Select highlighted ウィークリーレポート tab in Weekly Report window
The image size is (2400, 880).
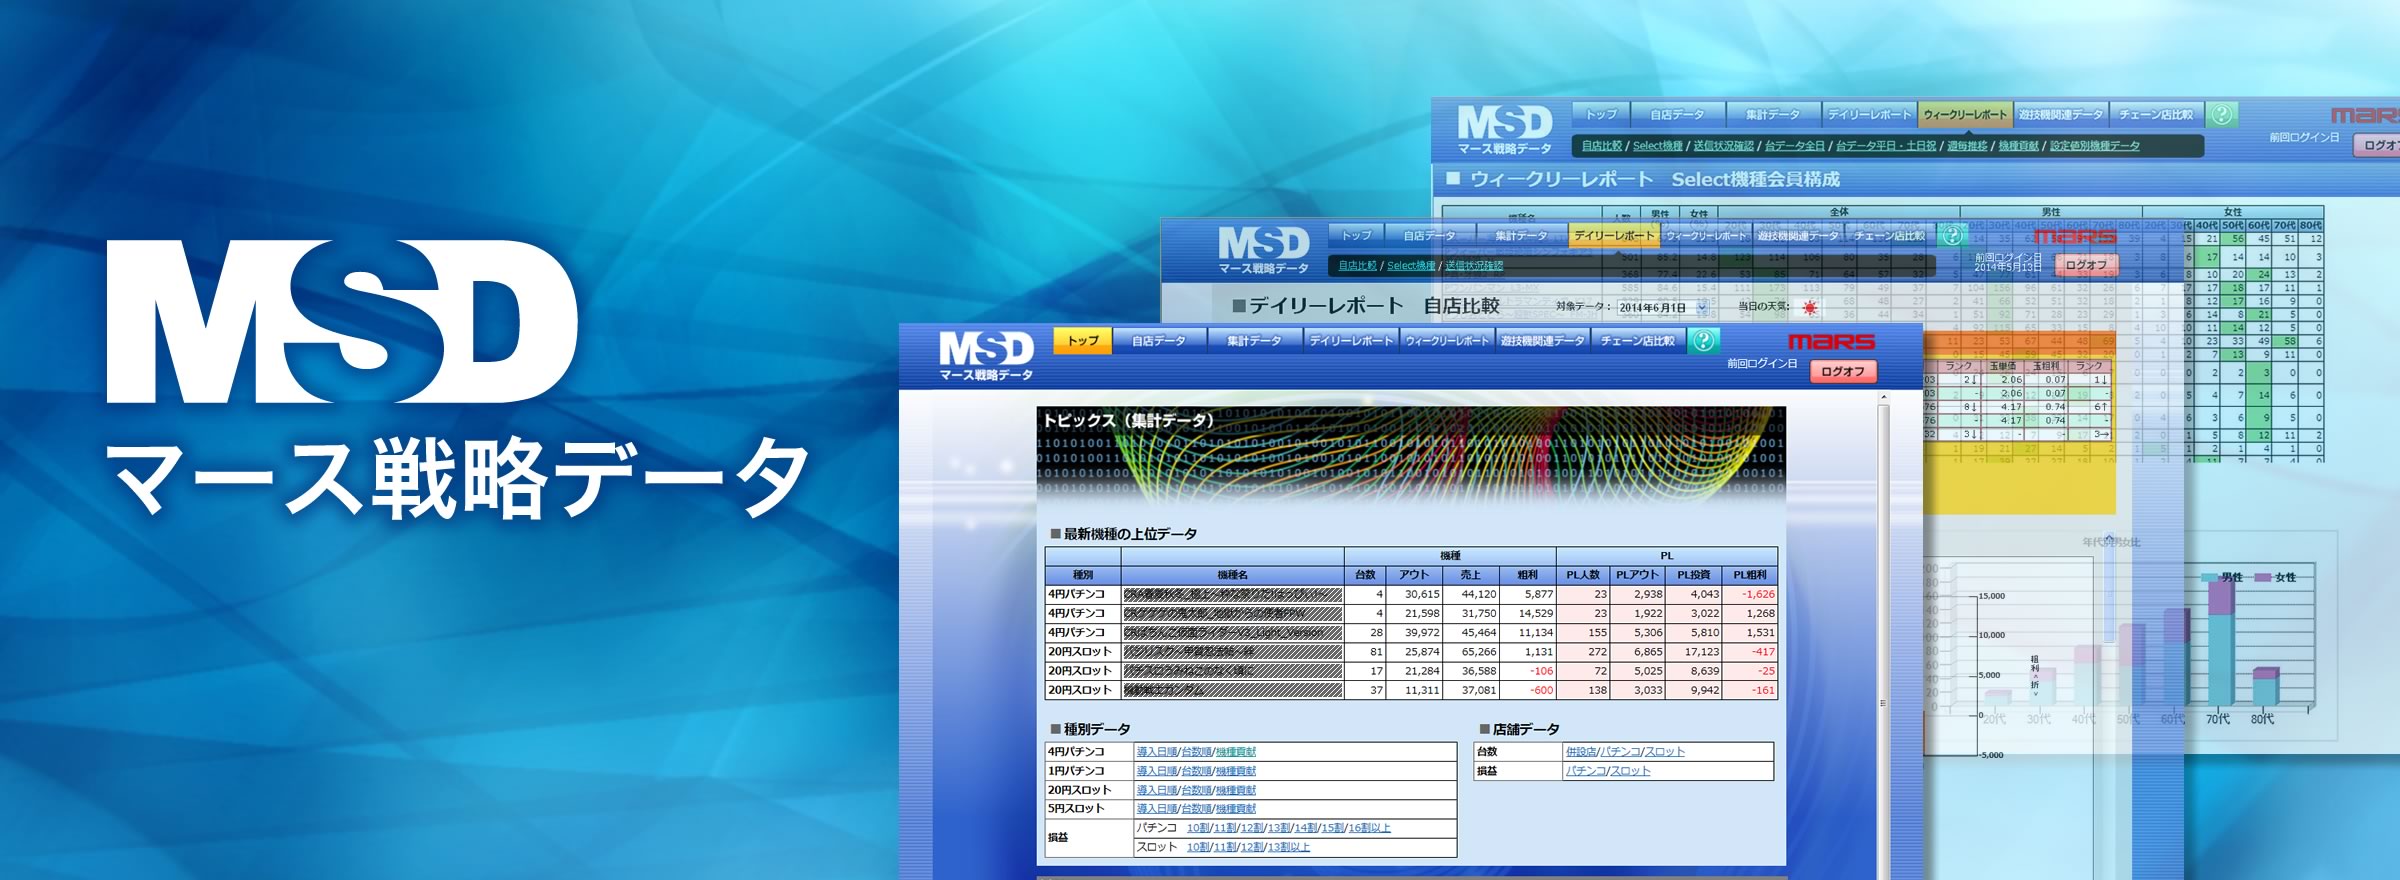(1965, 114)
